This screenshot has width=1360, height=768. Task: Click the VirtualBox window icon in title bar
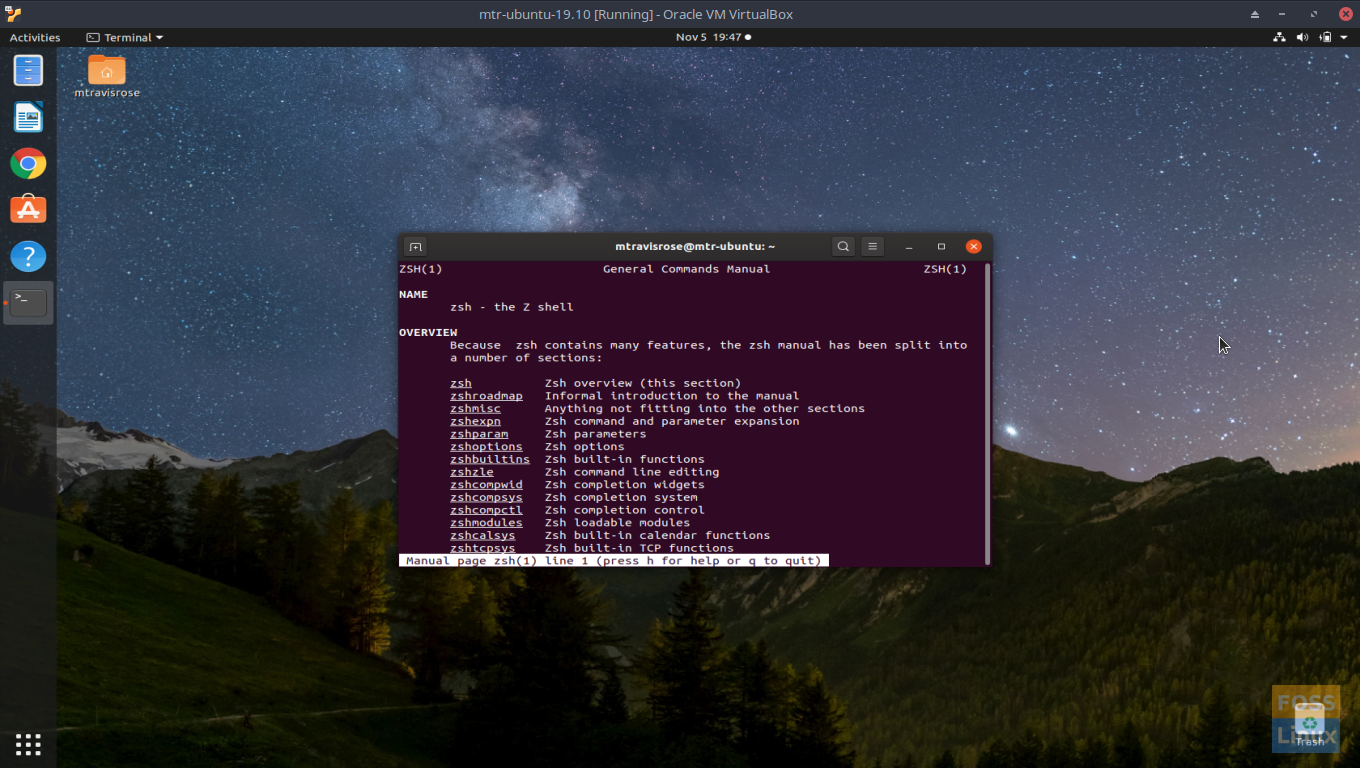tap(13, 14)
